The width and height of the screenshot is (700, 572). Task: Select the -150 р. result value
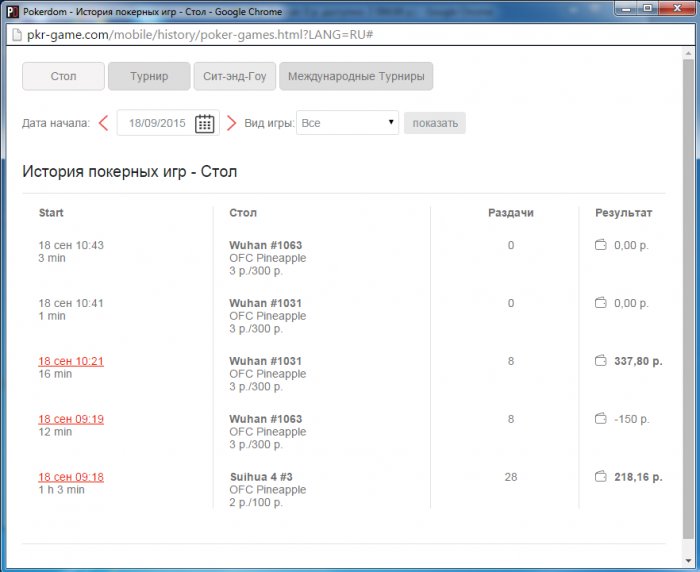click(632, 419)
